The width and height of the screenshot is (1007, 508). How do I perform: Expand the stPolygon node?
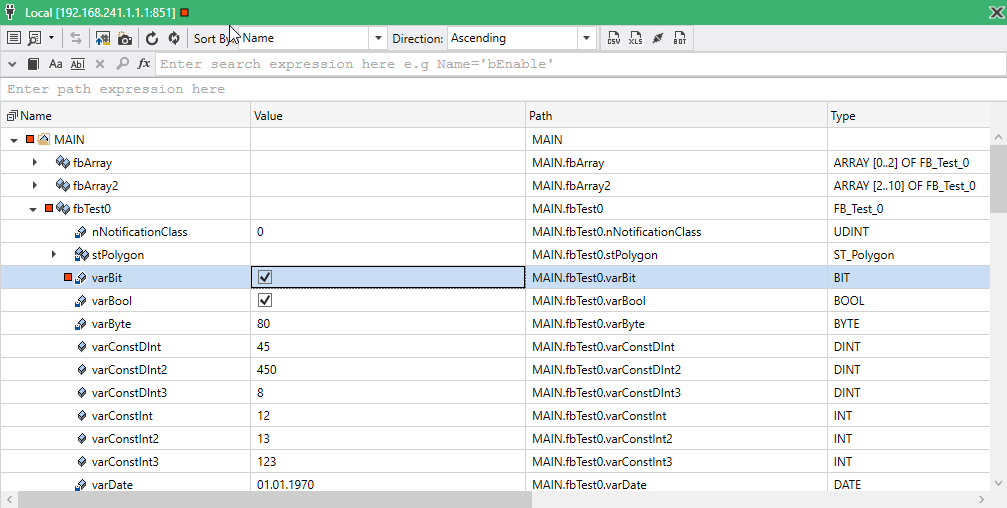point(54,254)
